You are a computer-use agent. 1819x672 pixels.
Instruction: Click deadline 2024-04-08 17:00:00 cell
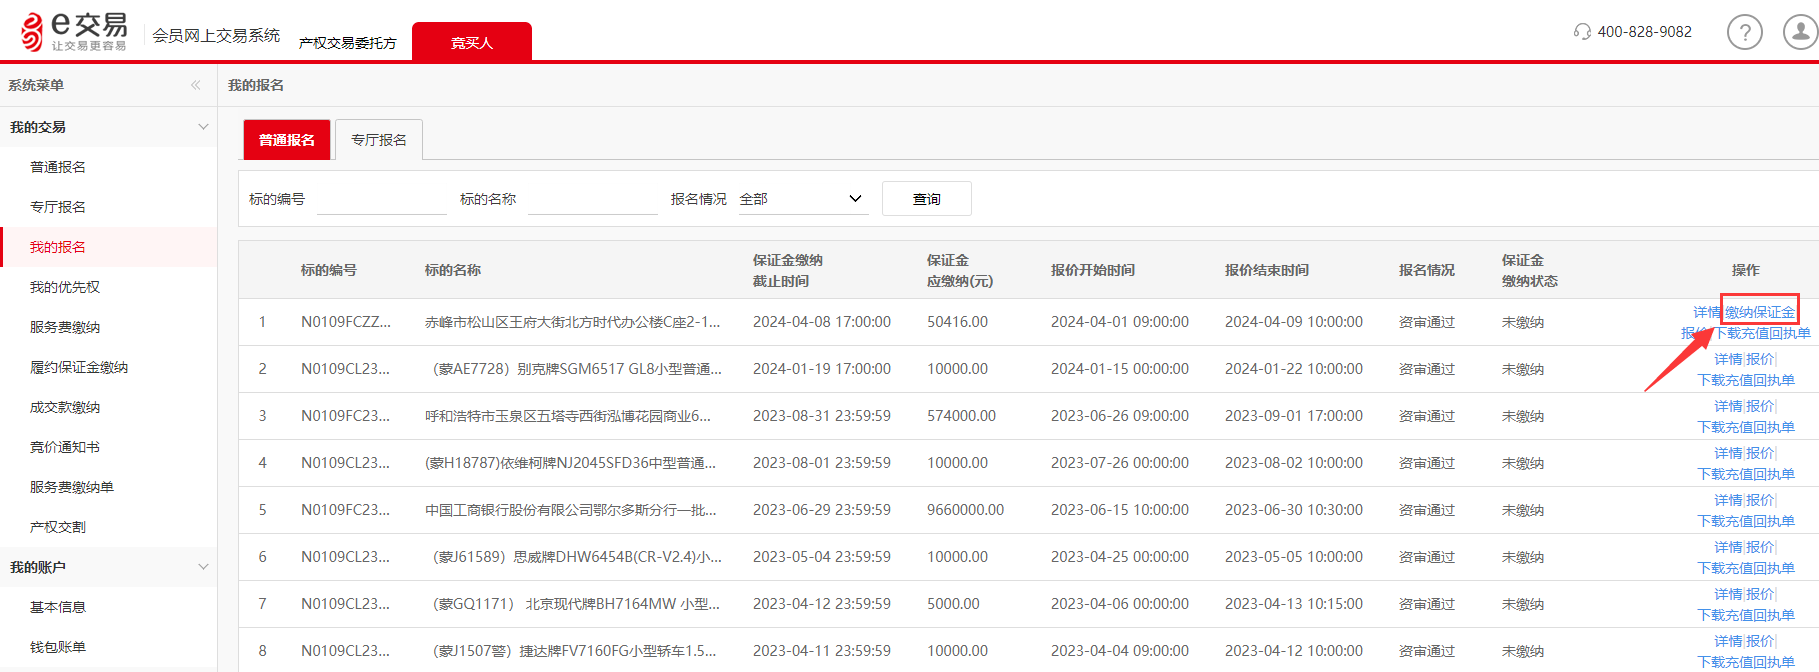[x=822, y=322]
